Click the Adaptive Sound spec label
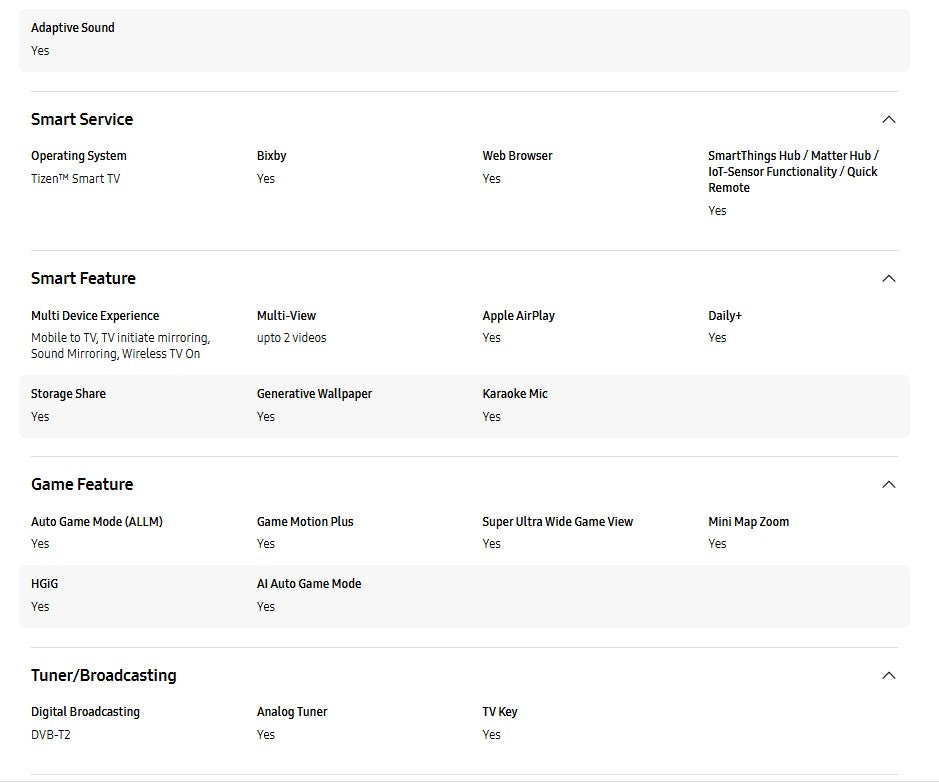 coord(73,28)
